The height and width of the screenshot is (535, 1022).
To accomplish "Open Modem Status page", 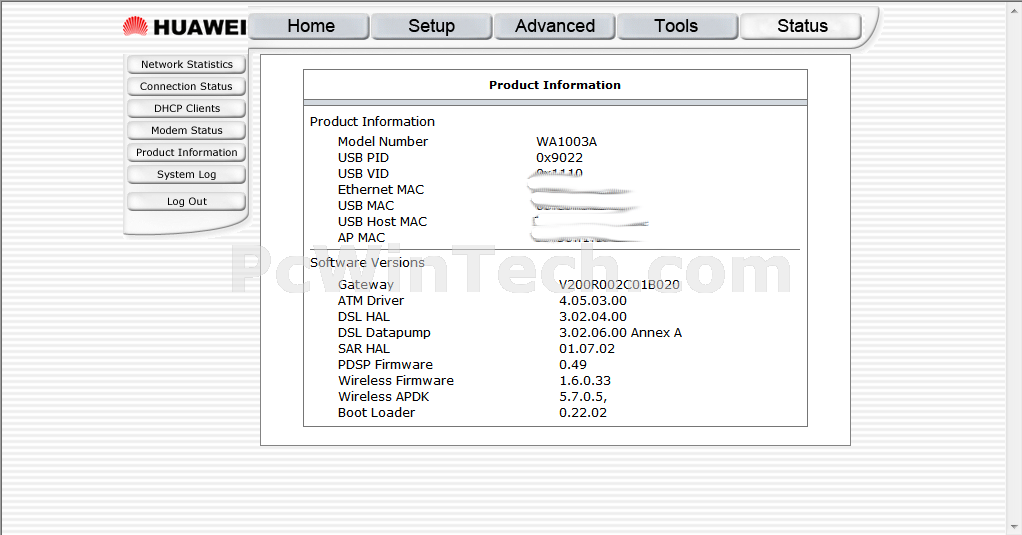I will pos(186,130).
